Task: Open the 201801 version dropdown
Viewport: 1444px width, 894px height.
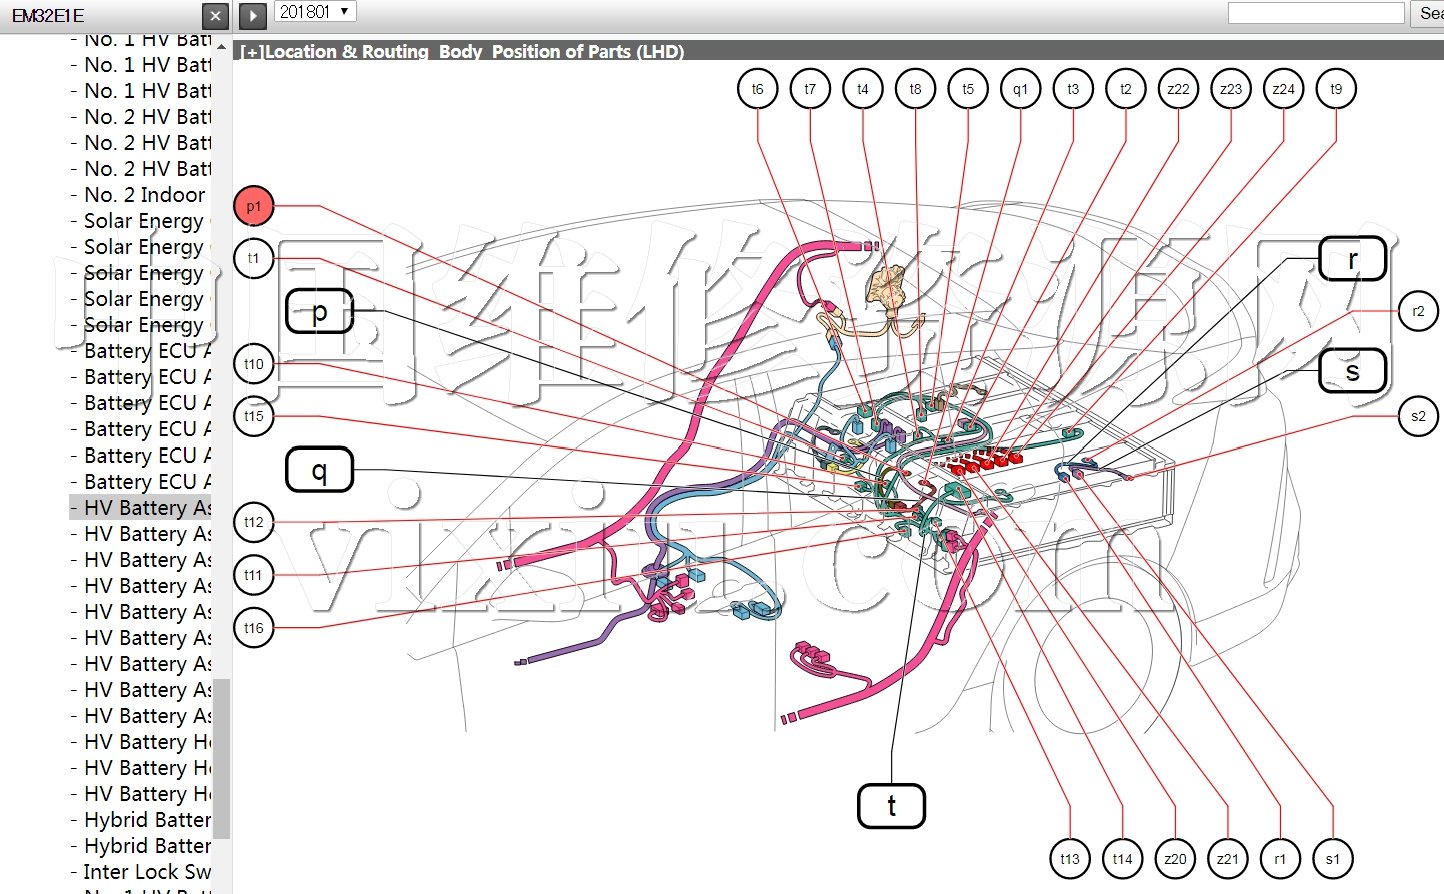Action: [x=315, y=12]
